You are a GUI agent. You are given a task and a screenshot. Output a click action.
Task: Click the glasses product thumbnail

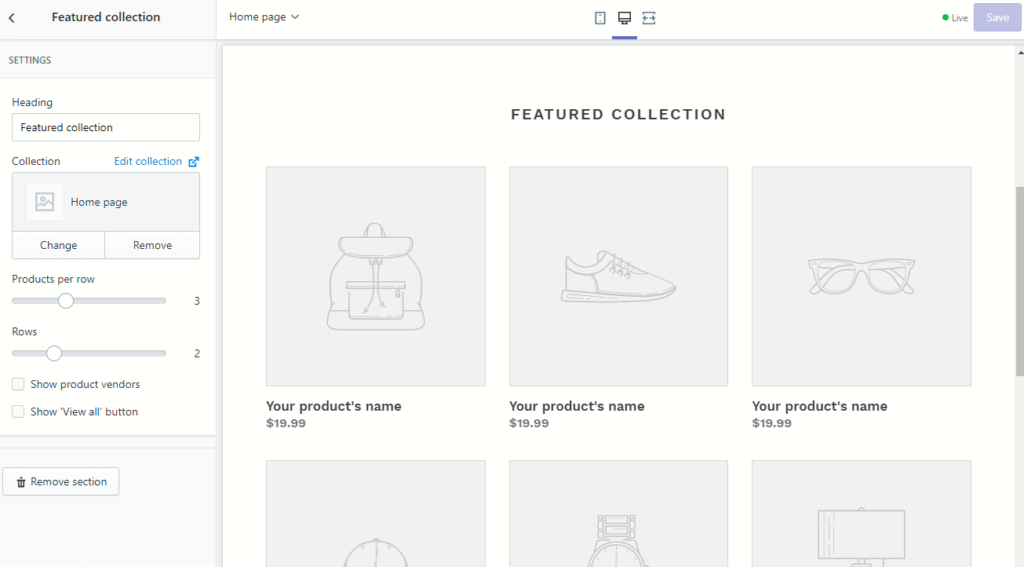pyautogui.click(x=861, y=276)
